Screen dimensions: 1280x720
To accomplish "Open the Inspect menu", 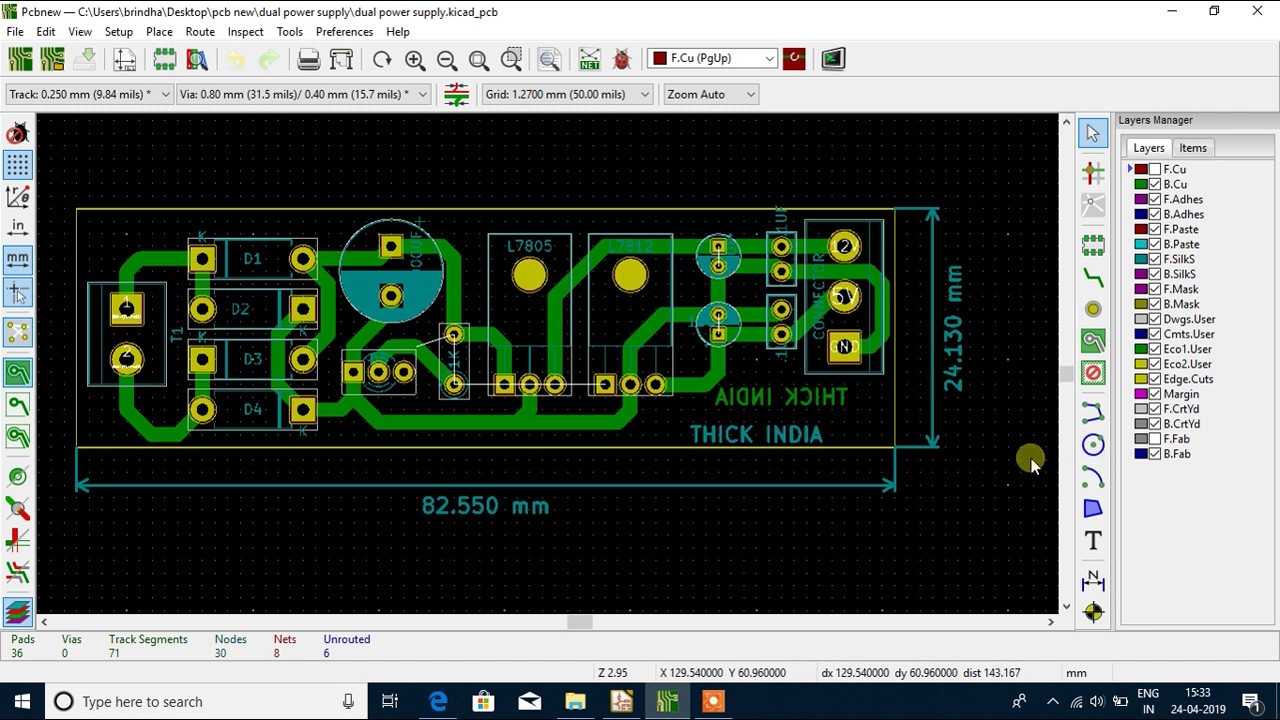I will coord(245,32).
